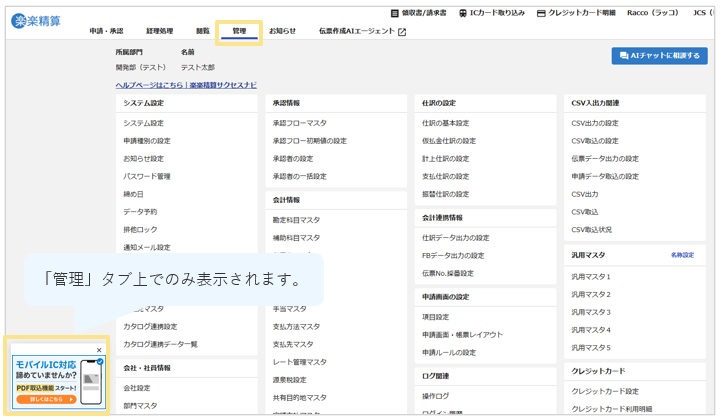Open パスワード管理

click(x=147, y=177)
